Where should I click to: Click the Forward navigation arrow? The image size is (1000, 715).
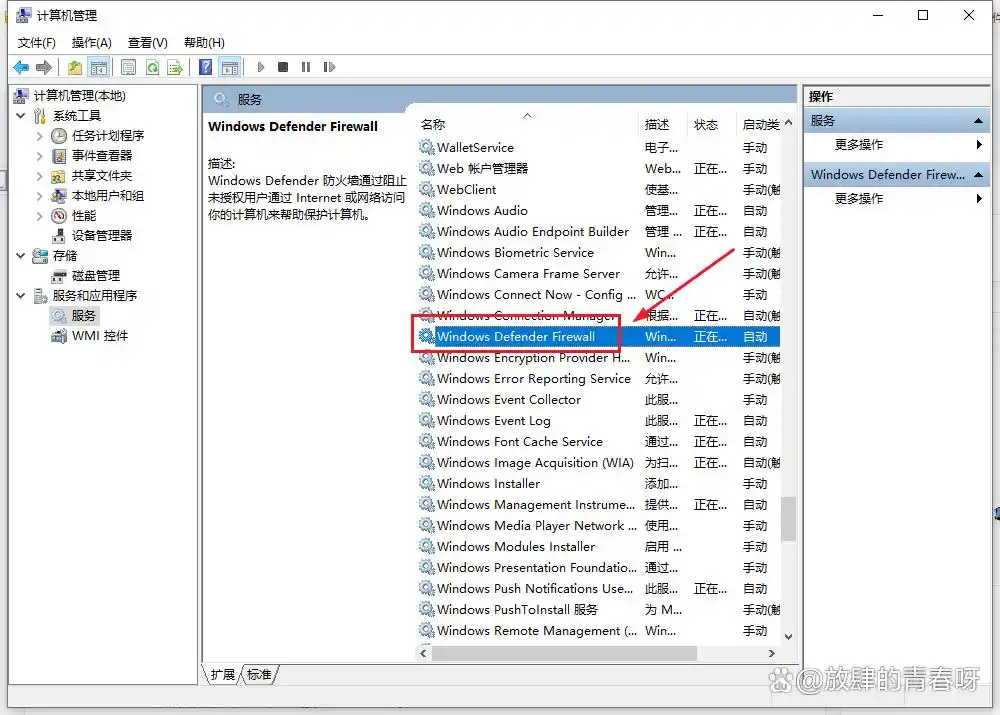point(43,67)
